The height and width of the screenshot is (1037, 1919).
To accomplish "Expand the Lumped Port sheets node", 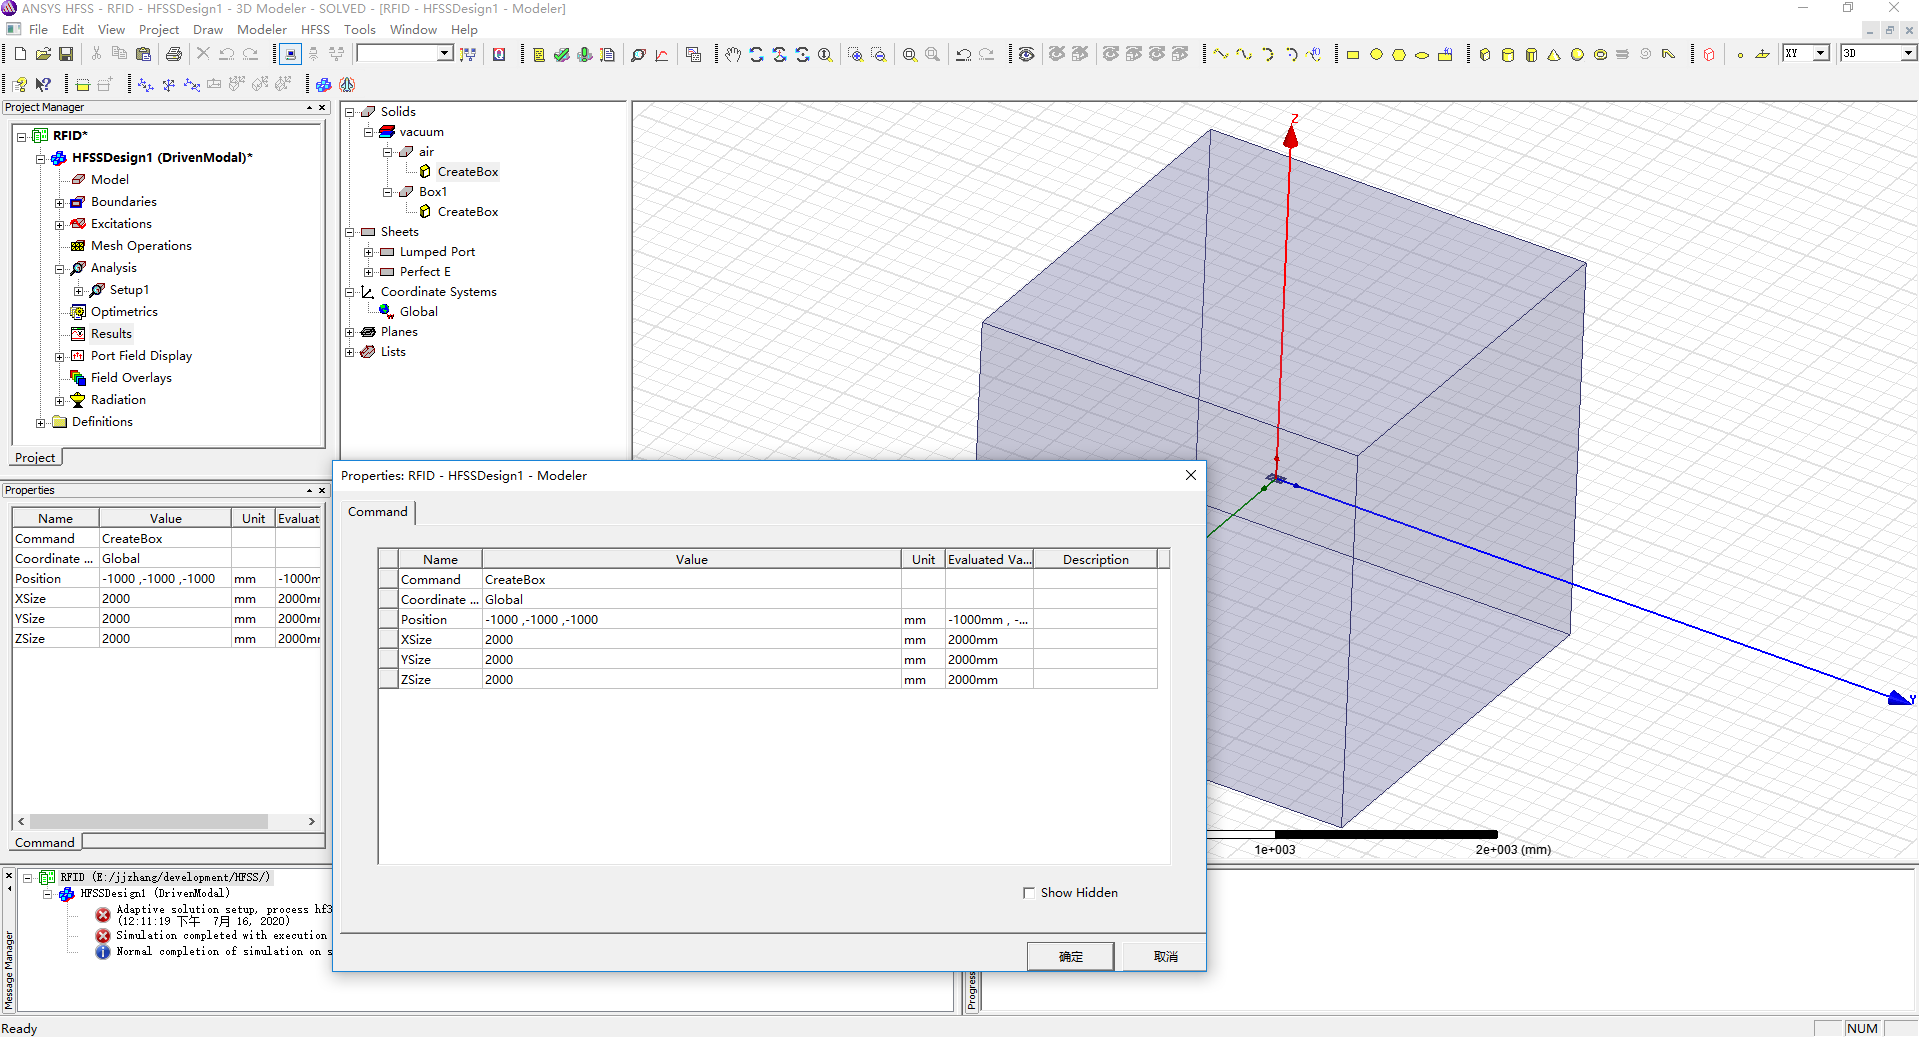I will (368, 252).
